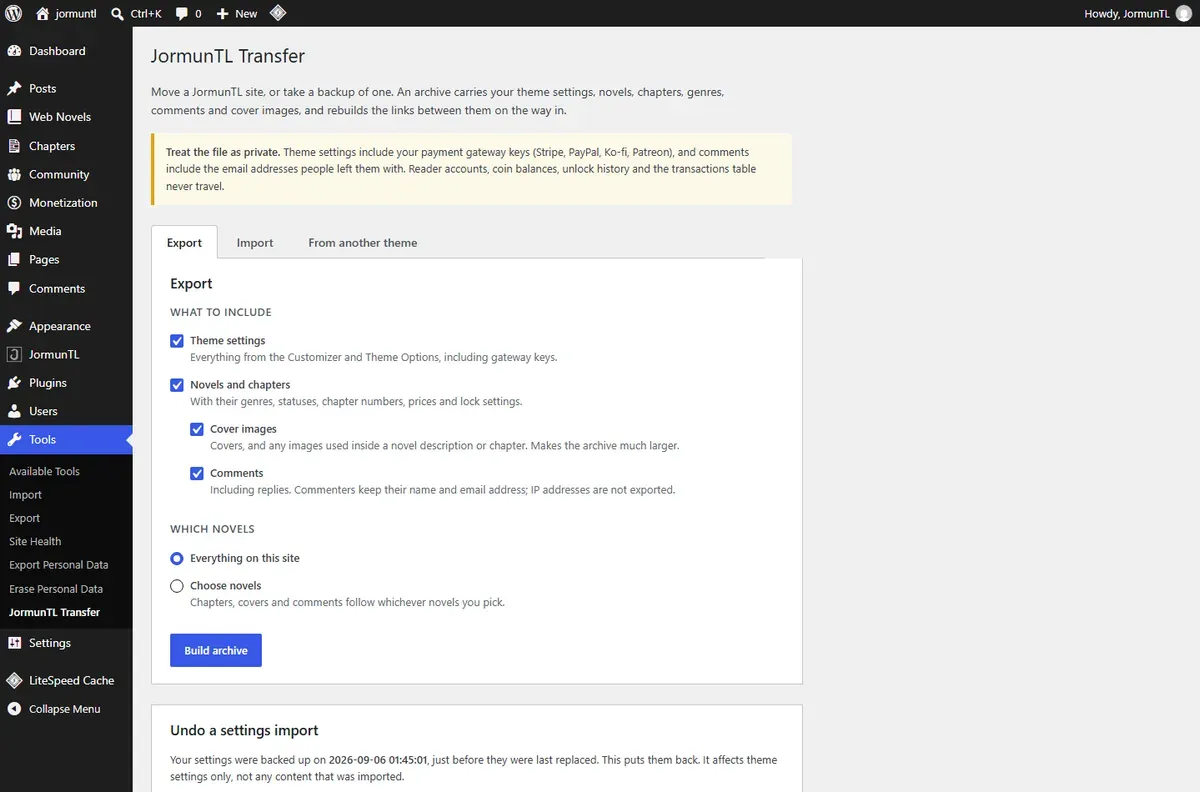Click the Posts pushpin icon
Screen dimensions: 1200x792
pos(14,88)
